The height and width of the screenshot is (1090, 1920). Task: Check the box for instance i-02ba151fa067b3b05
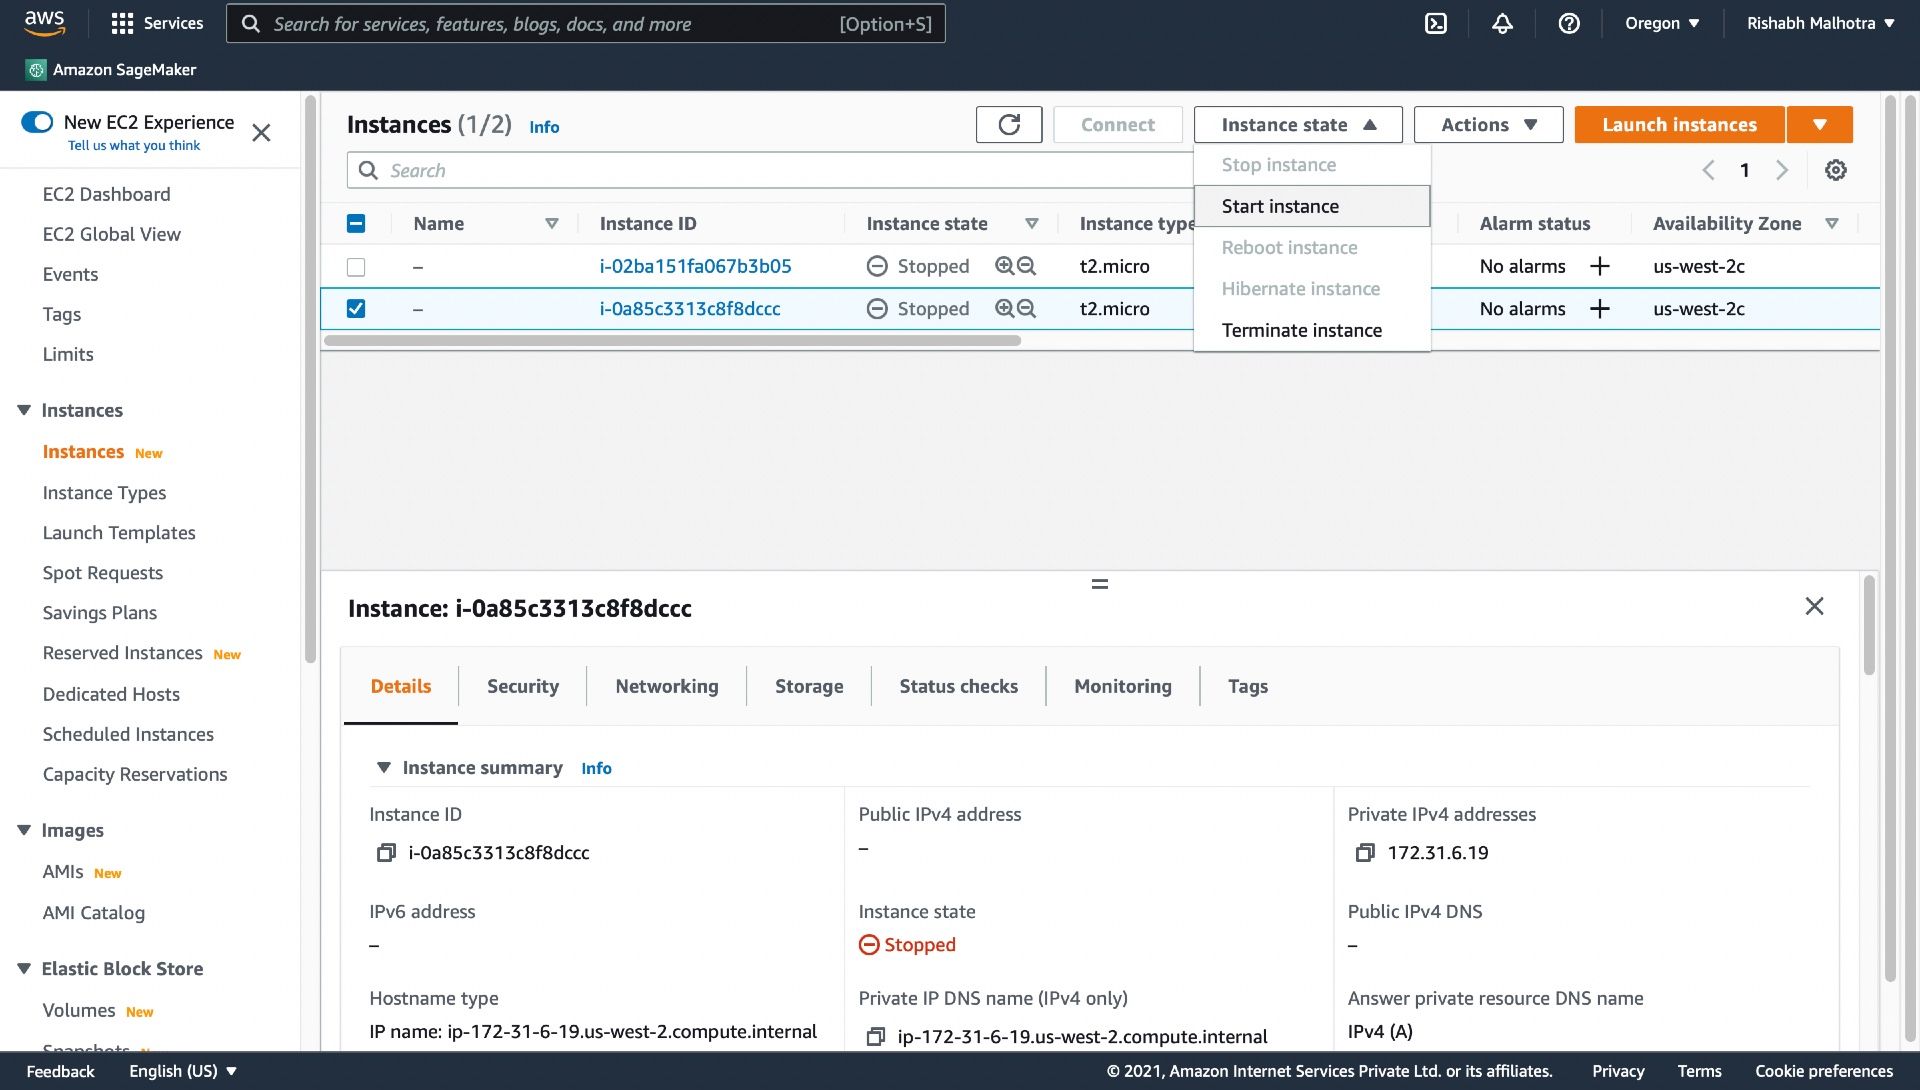356,267
